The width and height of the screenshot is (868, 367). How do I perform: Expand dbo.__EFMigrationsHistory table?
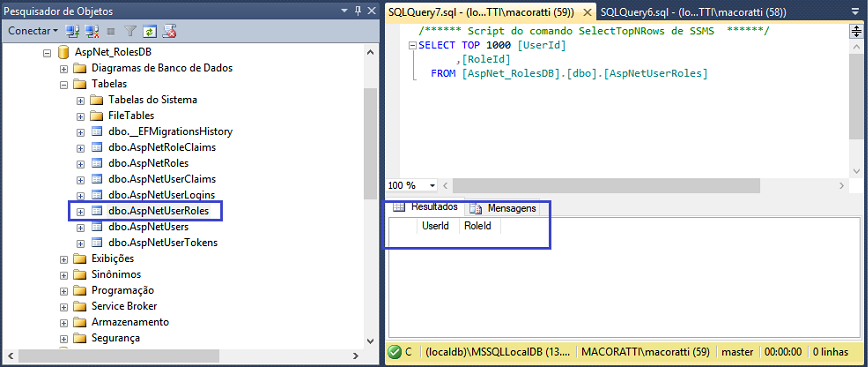81,132
